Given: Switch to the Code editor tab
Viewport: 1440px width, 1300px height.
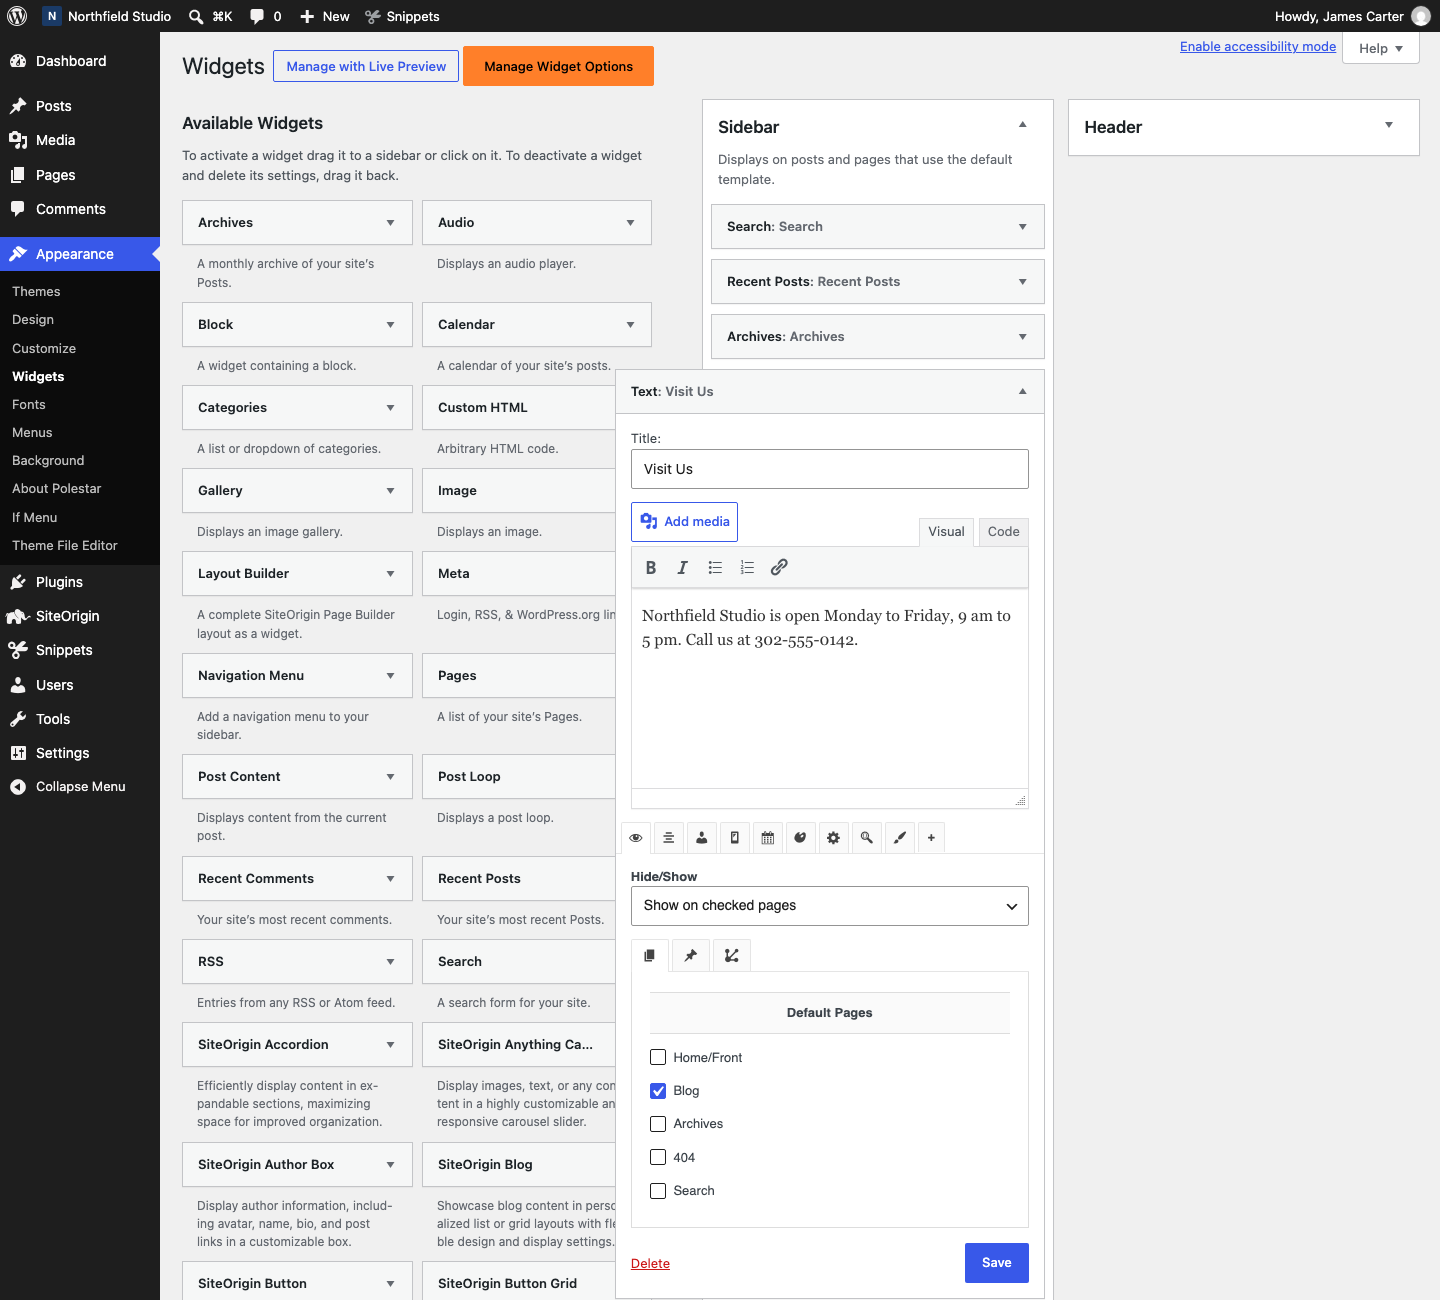Looking at the screenshot, I should pos(1004,532).
